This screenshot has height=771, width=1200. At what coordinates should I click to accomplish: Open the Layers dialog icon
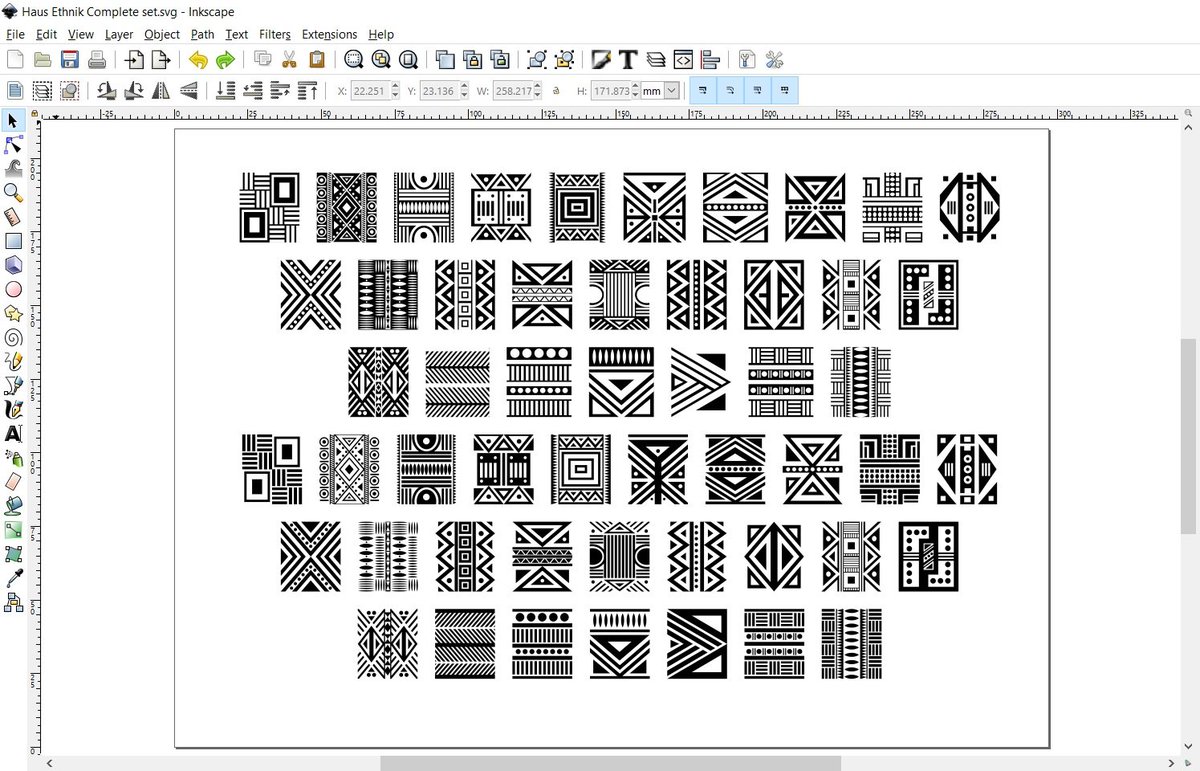tap(656, 60)
